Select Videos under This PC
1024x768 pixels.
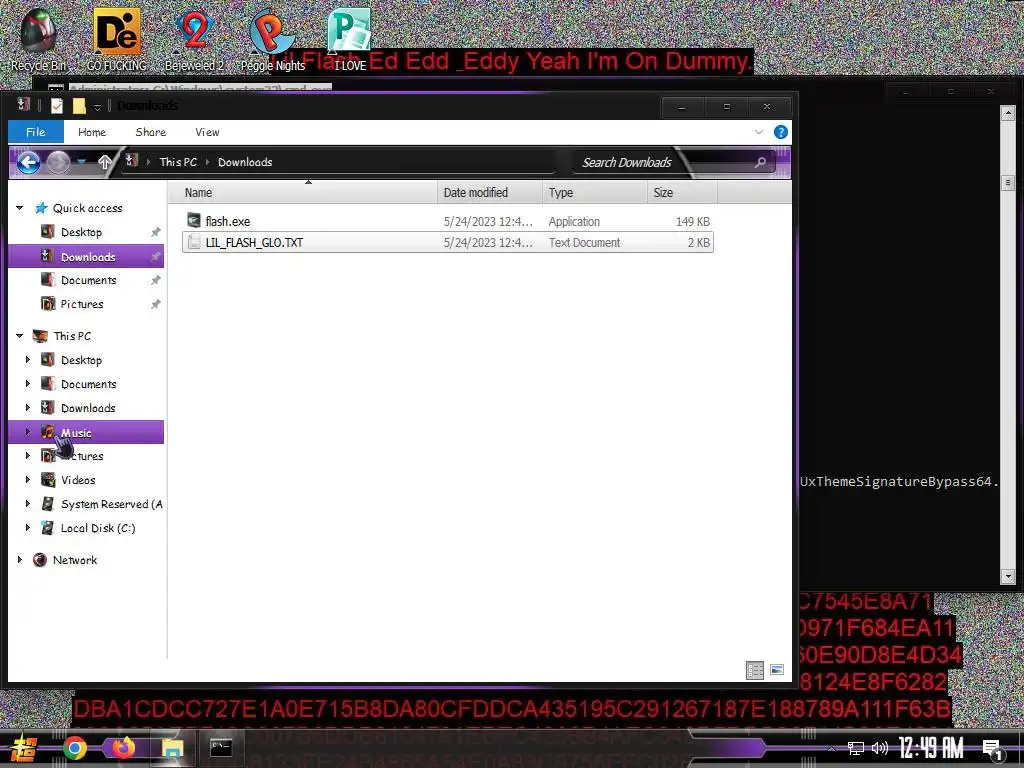(78, 480)
